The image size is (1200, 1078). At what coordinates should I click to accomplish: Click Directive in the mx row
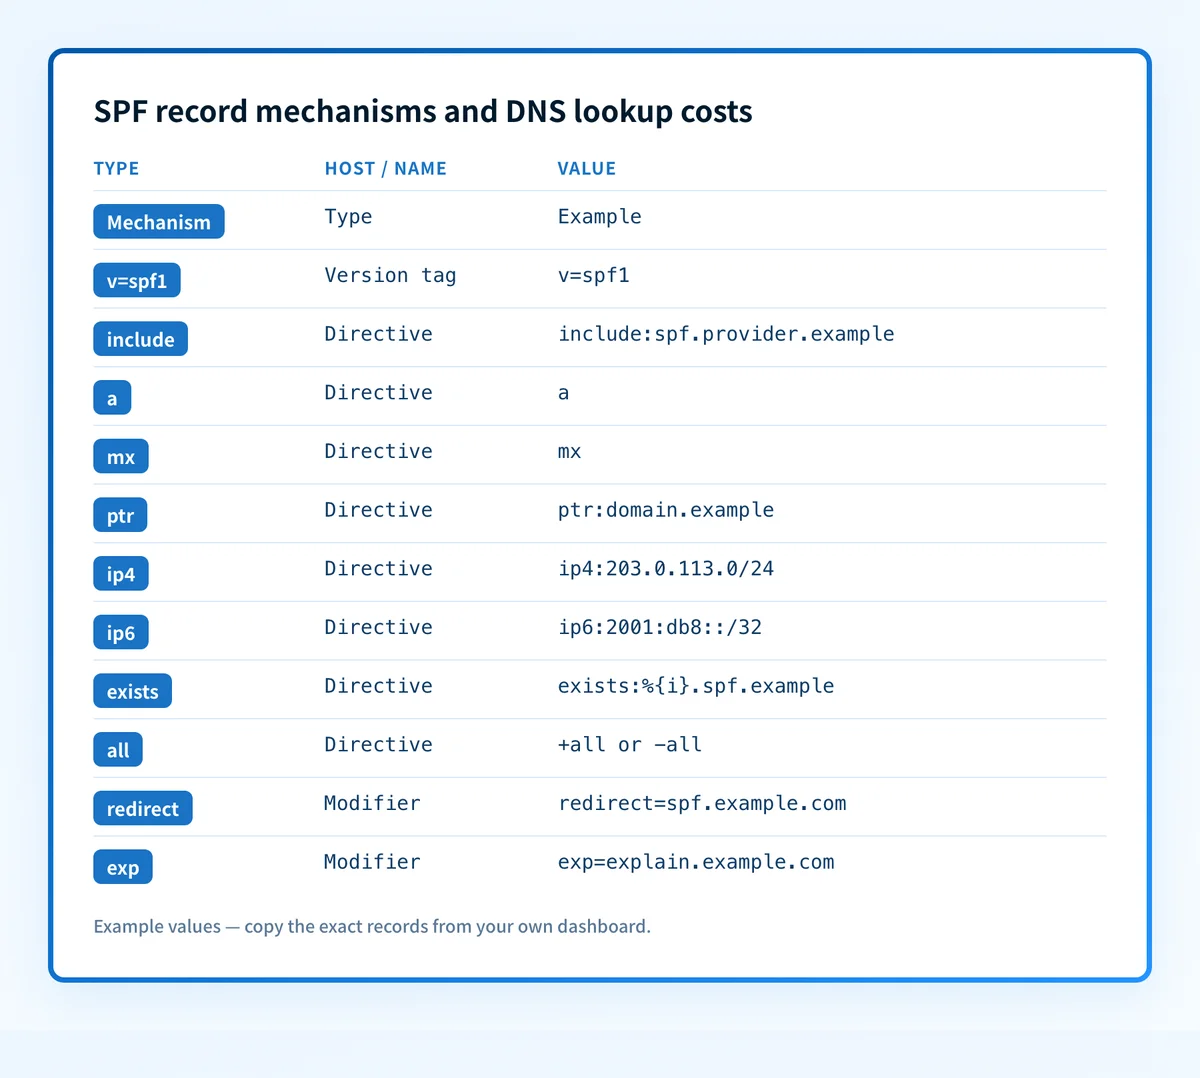[378, 451]
